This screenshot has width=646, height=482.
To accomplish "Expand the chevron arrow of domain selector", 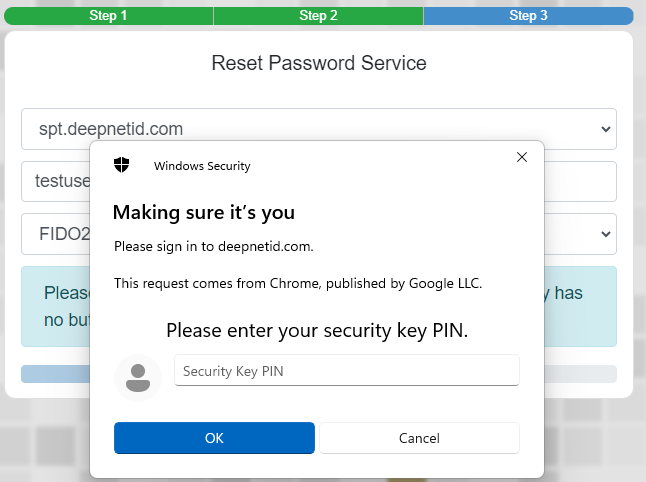I will pyautogui.click(x=604, y=129).
